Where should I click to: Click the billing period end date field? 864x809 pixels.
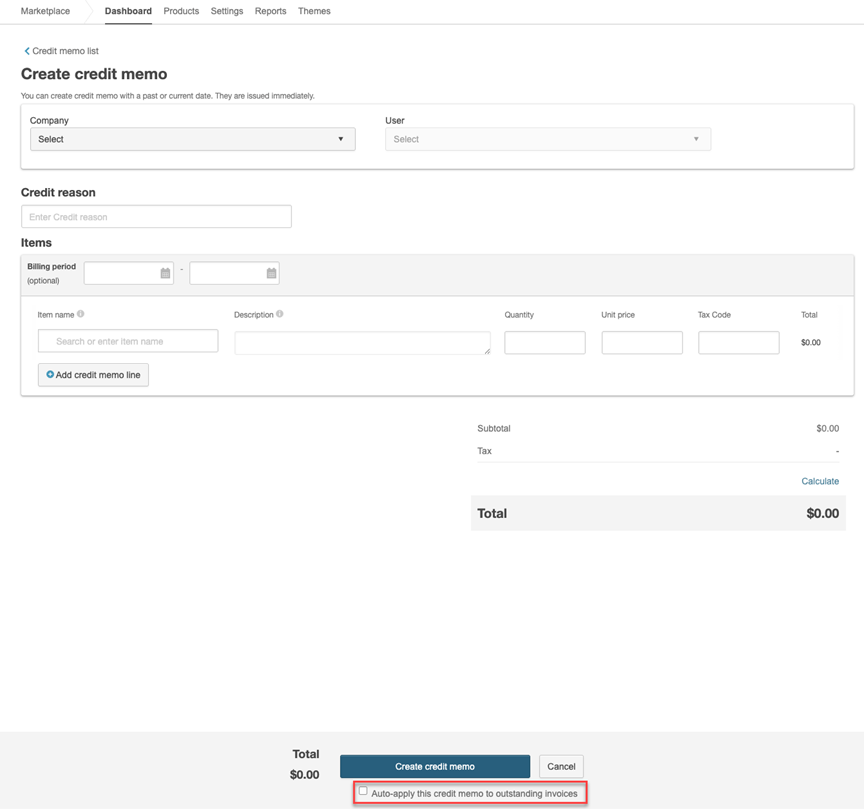click(x=234, y=273)
